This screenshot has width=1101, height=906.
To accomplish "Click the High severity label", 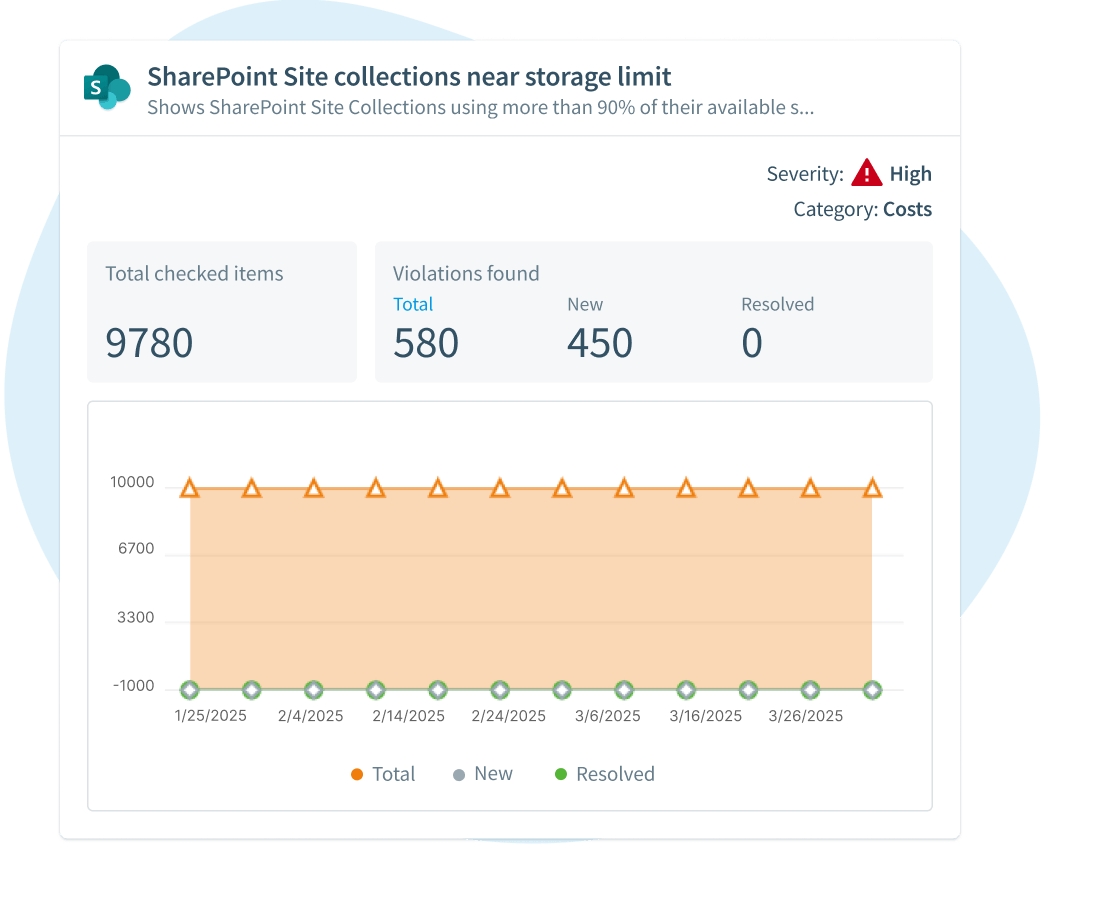I will pos(910,173).
